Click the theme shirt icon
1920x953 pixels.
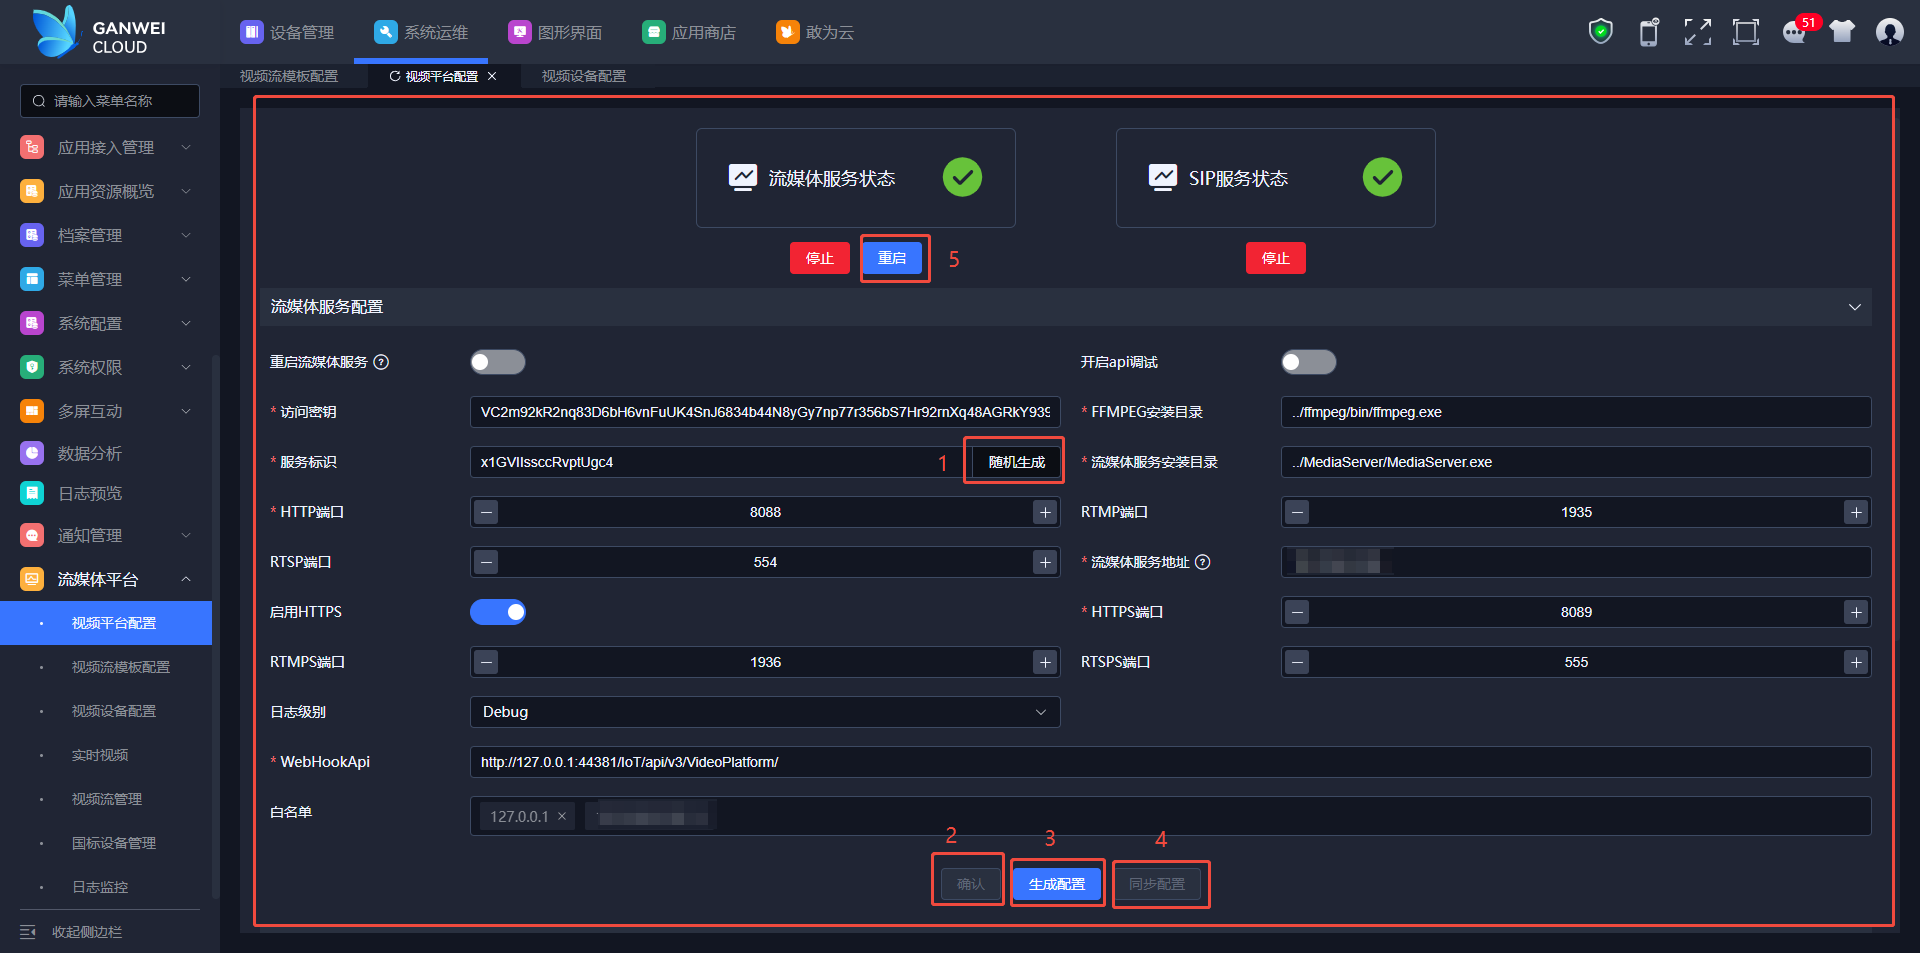point(1842,32)
